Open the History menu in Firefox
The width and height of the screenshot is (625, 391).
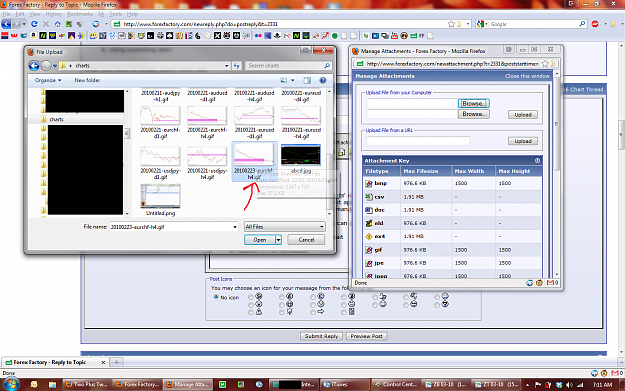pyautogui.click(x=53, y=14)
